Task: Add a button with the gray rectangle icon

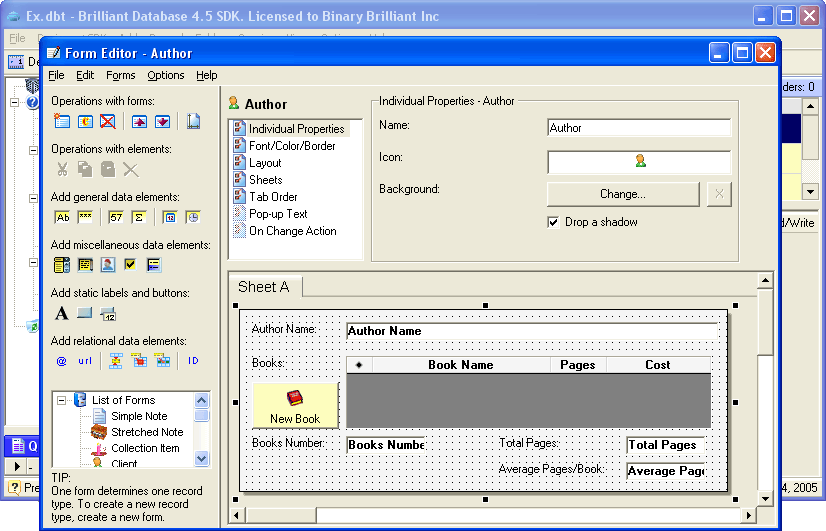Action: [x=84, y=313]
